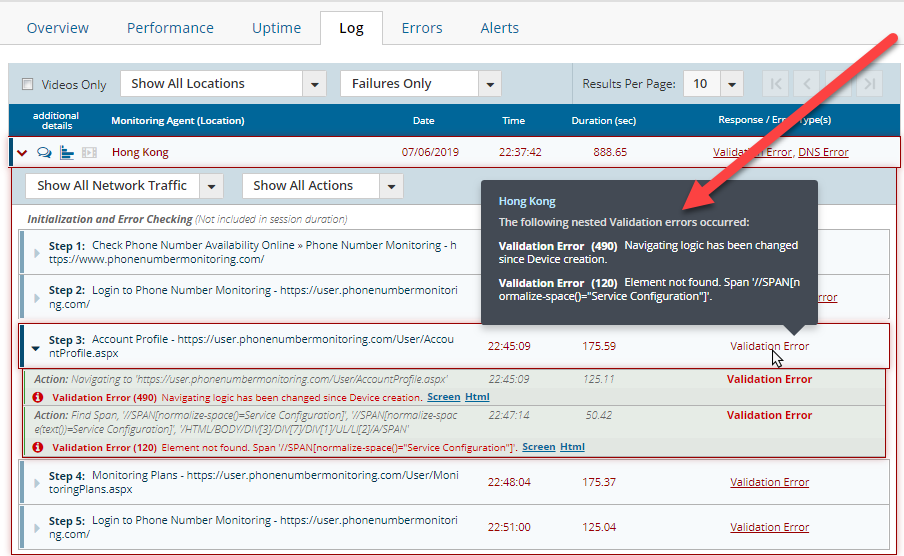Image resolution: width=904 pixels, height=556 pixels.
Task: Collapse the Hong Kong log row
Action: [22, 153]
